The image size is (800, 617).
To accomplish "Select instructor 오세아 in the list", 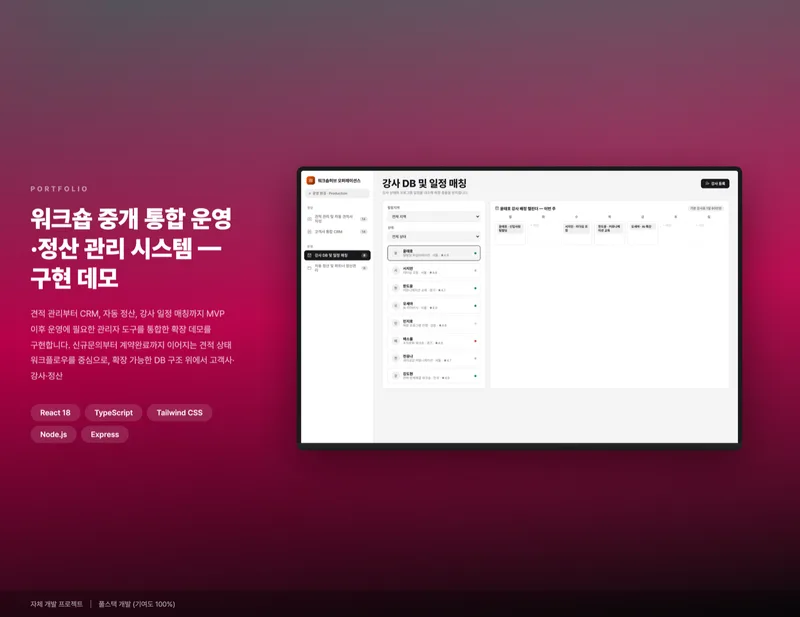I will tap(434, 306).
